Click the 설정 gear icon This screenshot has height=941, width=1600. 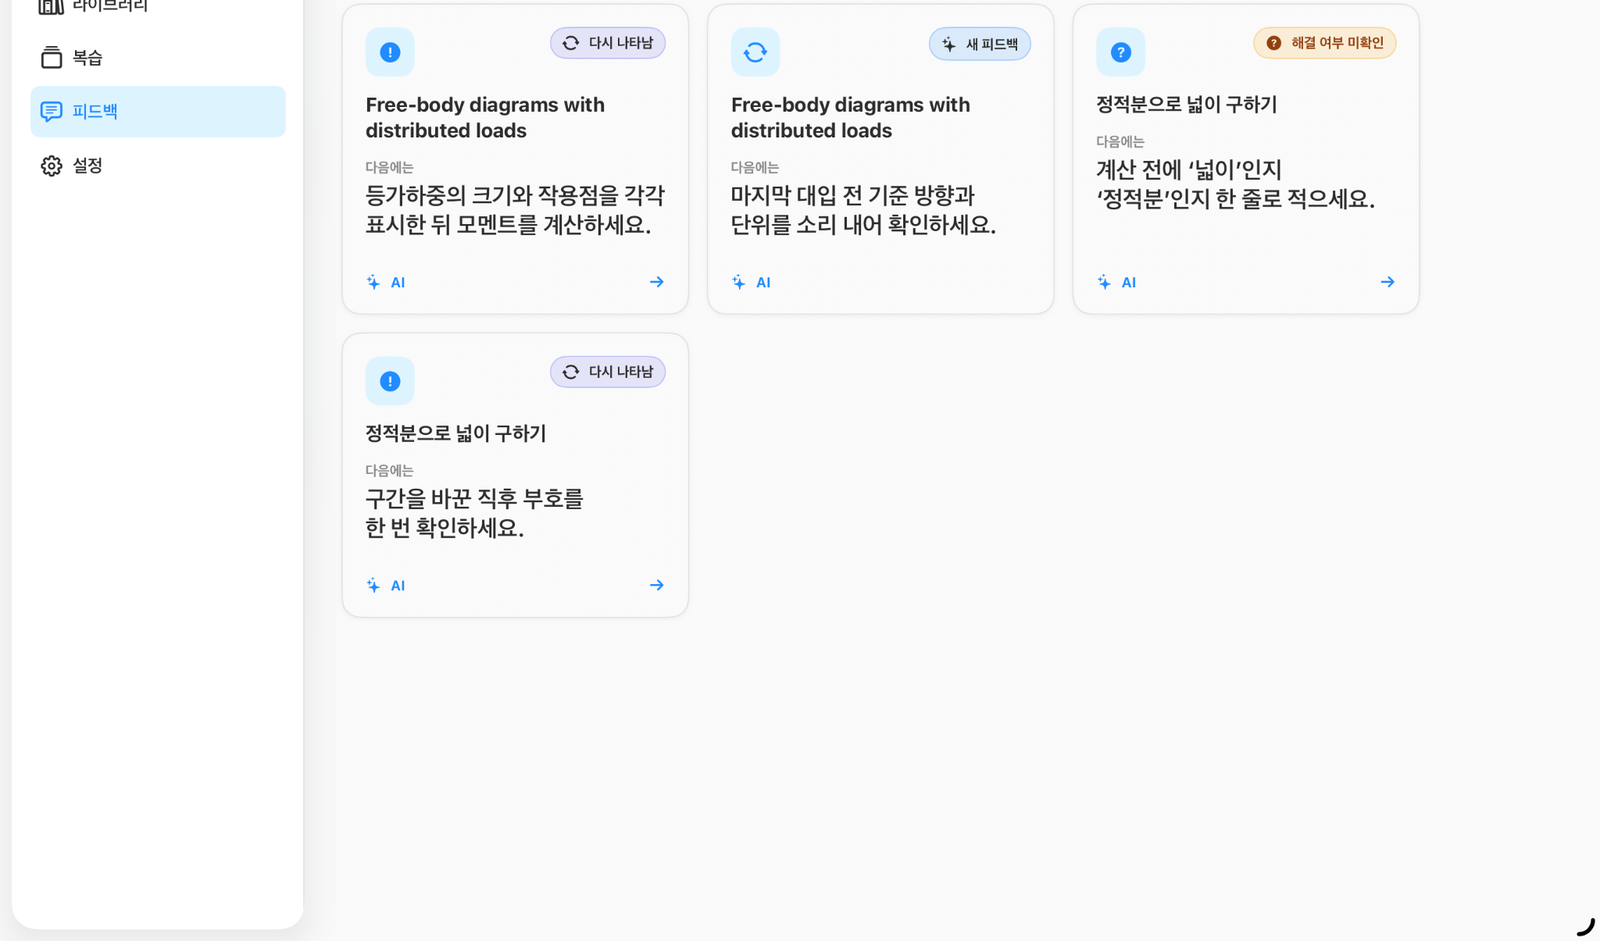tap(51, 166)
